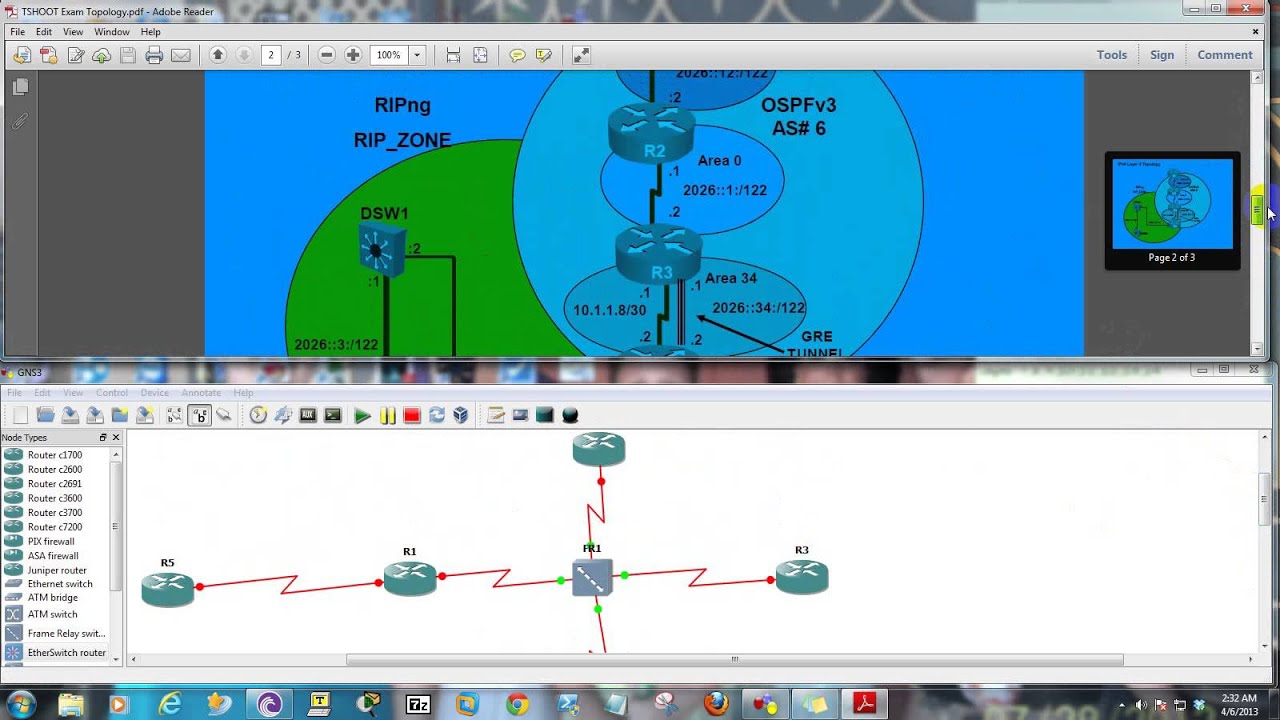Open the Help menu in Adobe Reader
Viewport: 1280px width, 720px height.
(x=150, y=32)
